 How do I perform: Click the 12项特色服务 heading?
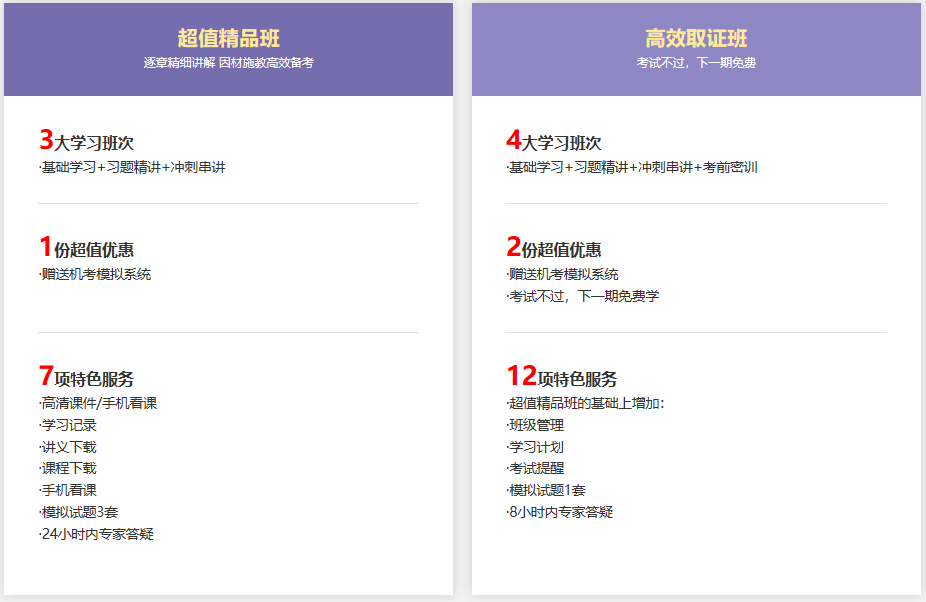pos(562,378)
